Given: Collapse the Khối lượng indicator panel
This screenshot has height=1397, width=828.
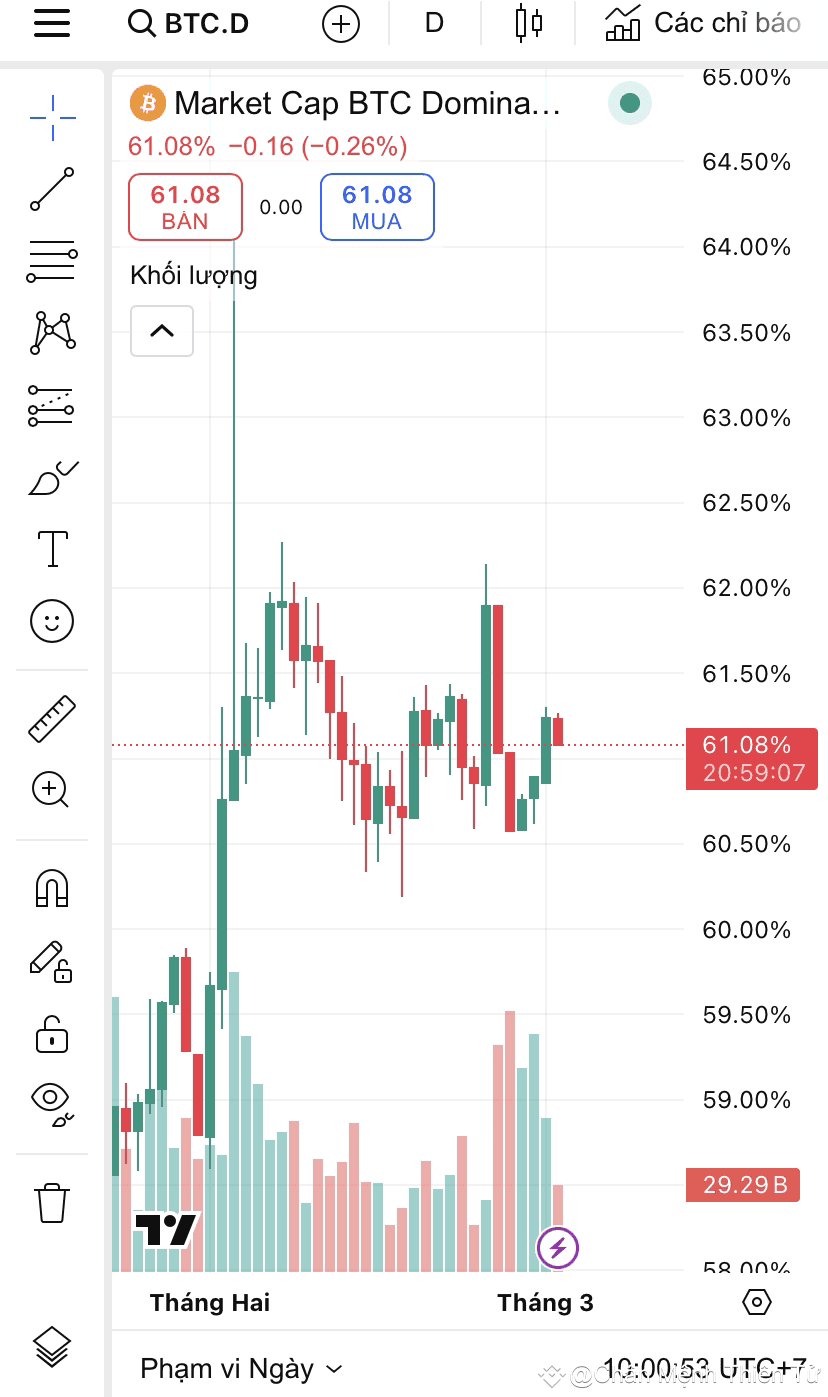Looking at the screenshot, I should (161, 330).
